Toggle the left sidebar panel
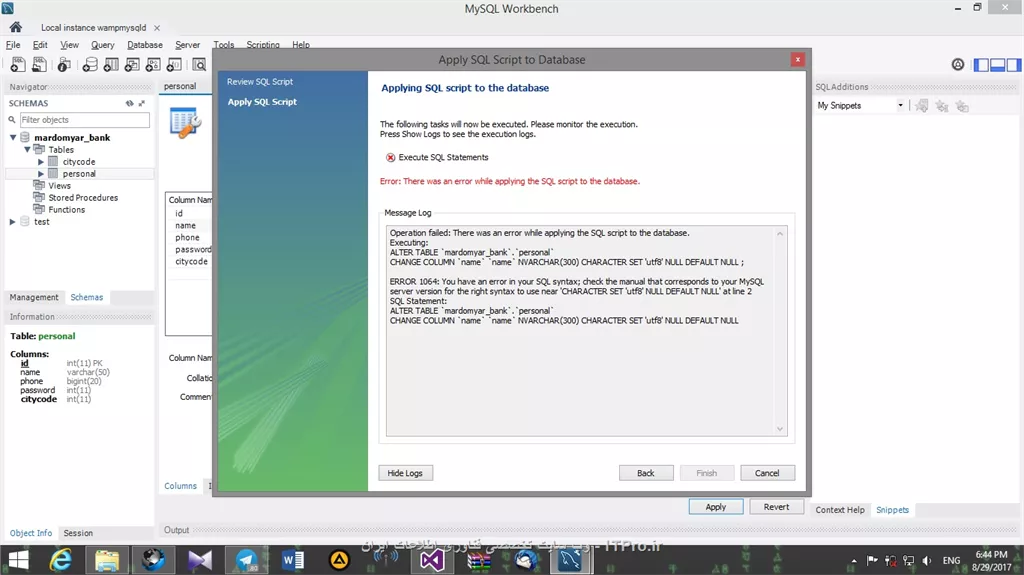1024x575 pixels. tap(981, 65)
